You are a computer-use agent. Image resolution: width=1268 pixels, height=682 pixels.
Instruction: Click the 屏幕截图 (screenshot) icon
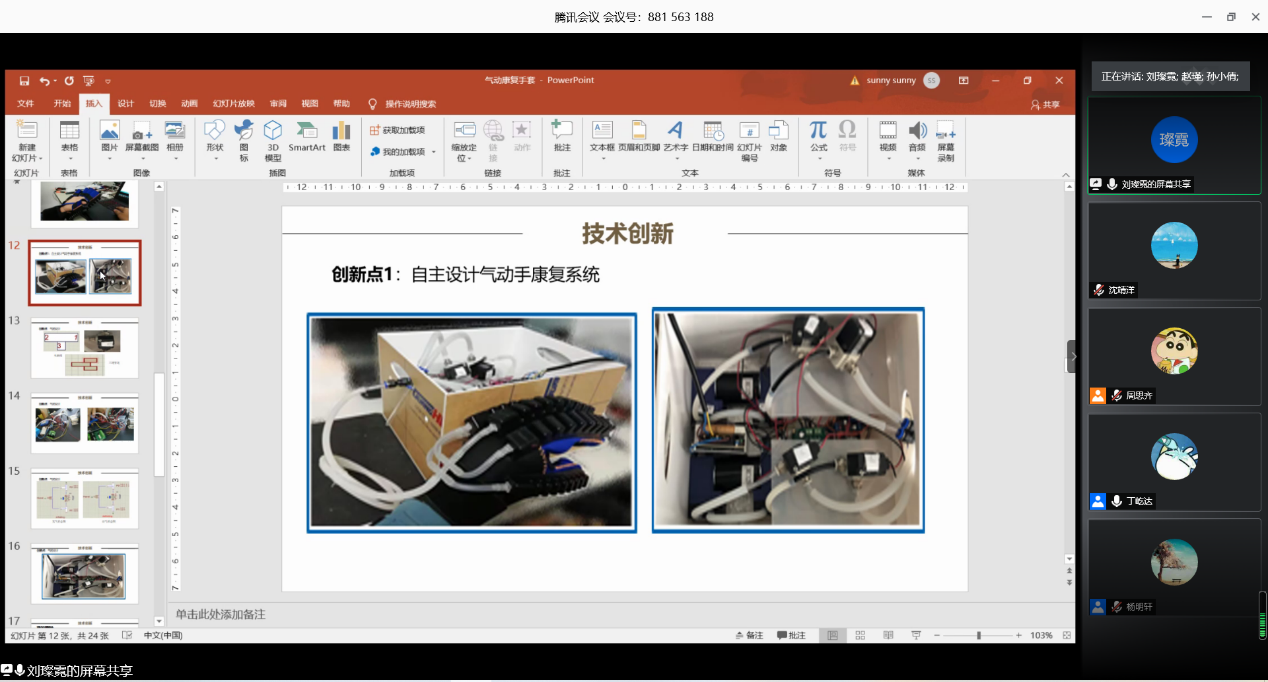[x=142, y=136]
